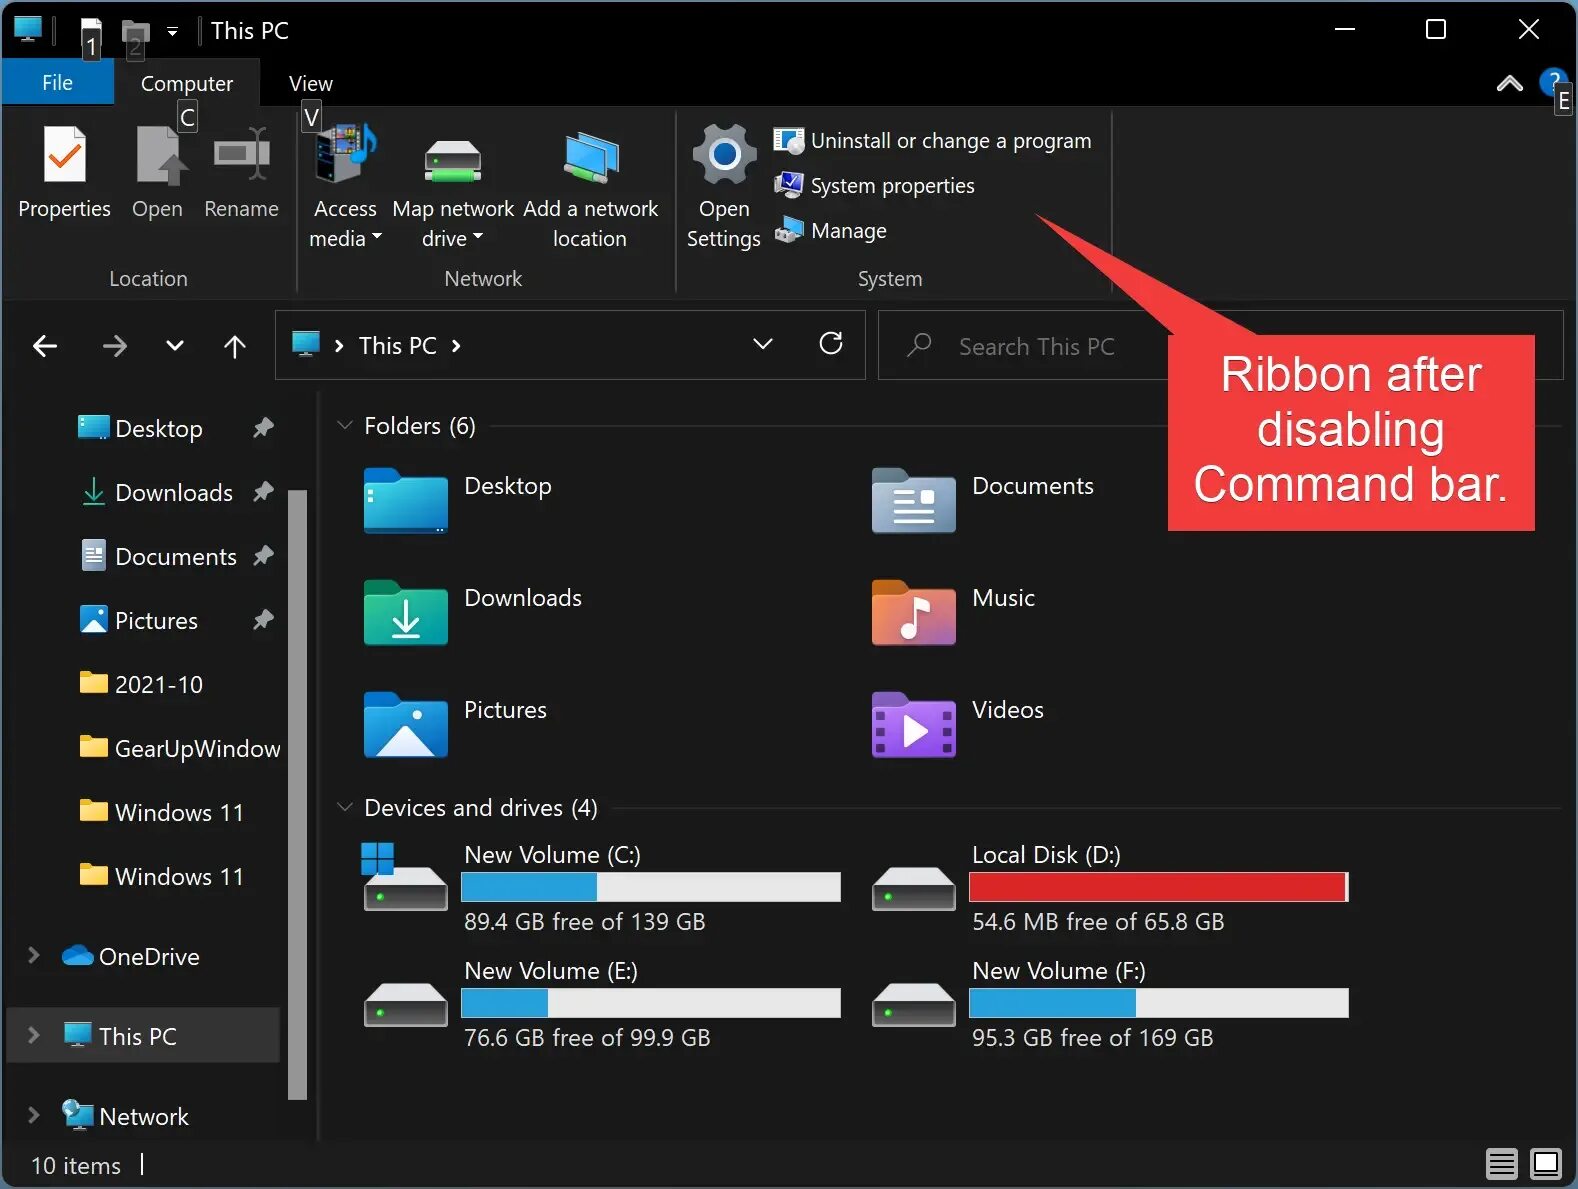Open the File tab
Screen dimensions: 1578x1189
pyautogui.click(x=57, y=83)
